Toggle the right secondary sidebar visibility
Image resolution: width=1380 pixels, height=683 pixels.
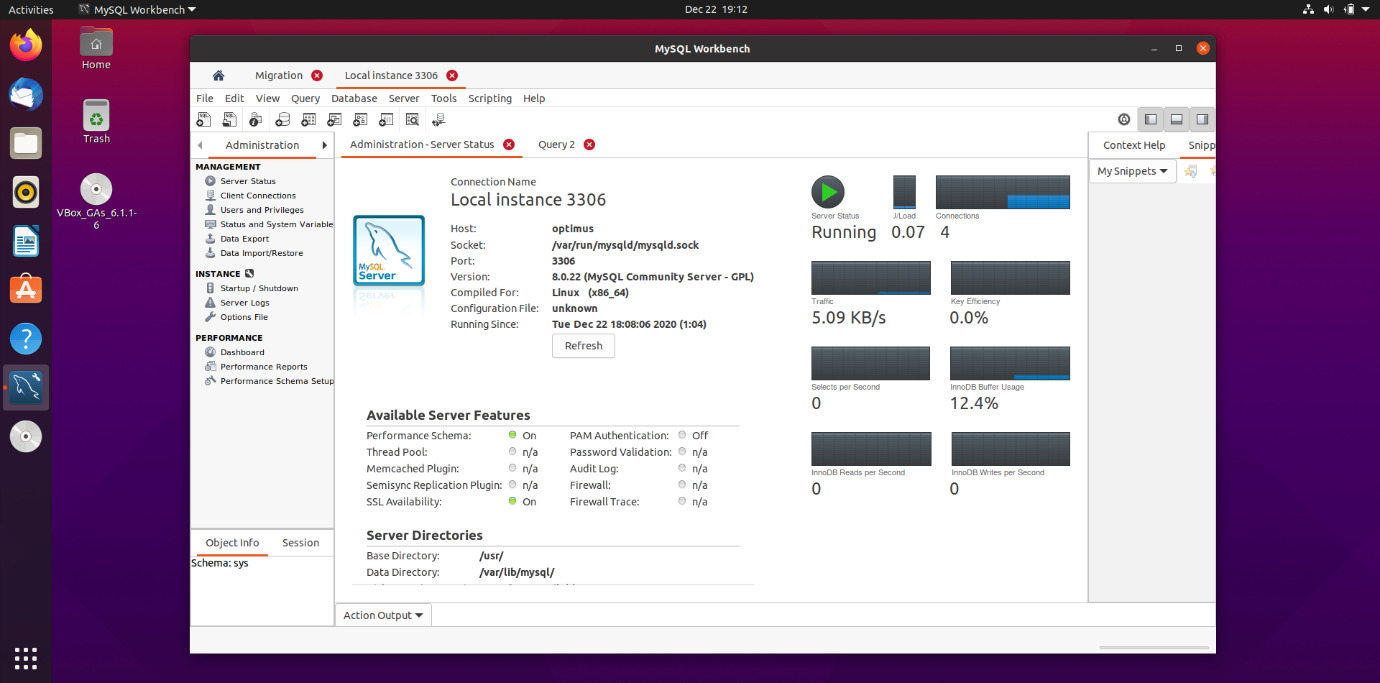(1202, 119)
